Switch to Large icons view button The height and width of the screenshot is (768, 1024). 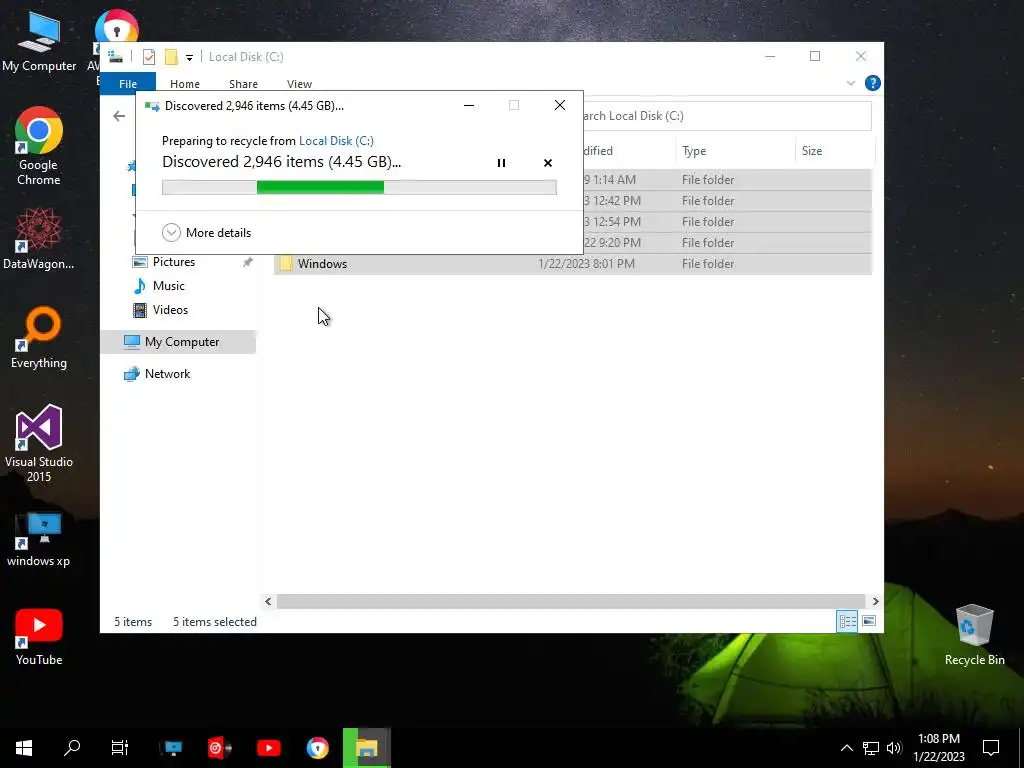click(x=869, y=621)
